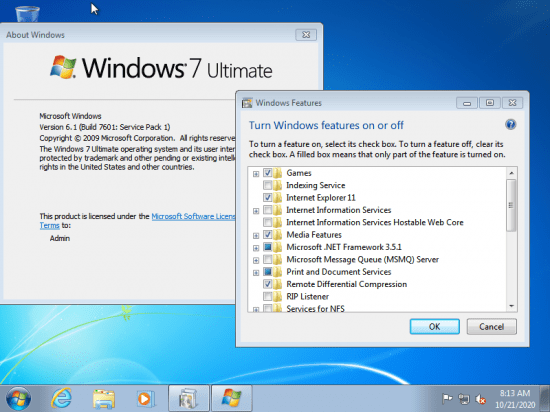Toggle Print and Document Services checkbox
The height and width of the screenshot is (412, 550).
point(268,272)
